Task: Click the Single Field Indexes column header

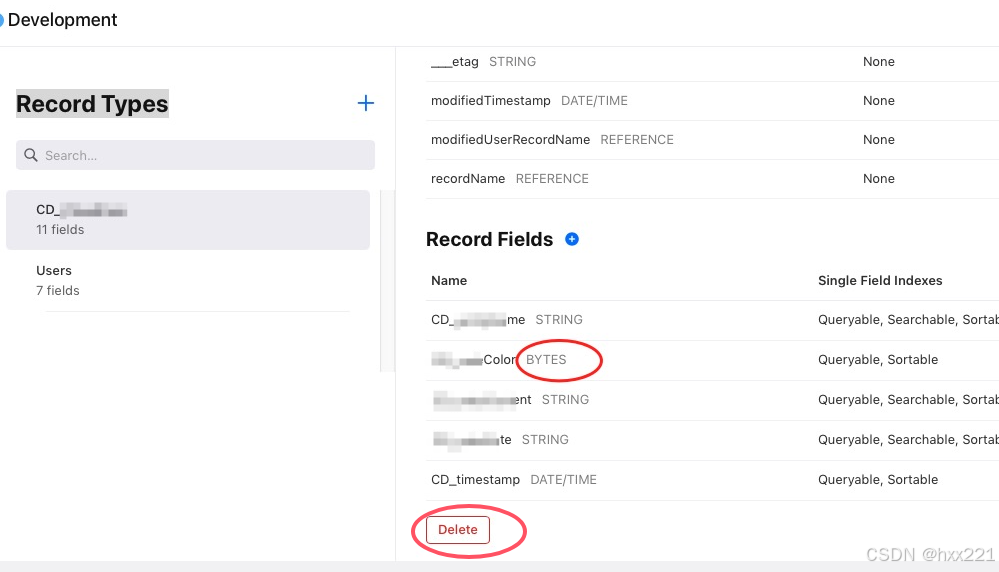Action: [x=880, y=280]
